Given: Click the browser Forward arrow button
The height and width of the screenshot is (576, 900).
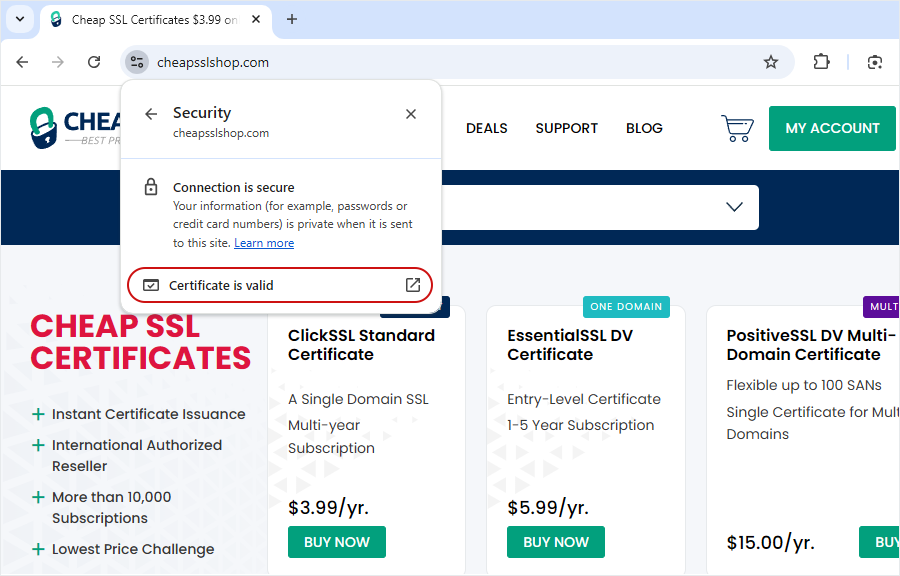Looking at the screenshot, I should [58, 62].
